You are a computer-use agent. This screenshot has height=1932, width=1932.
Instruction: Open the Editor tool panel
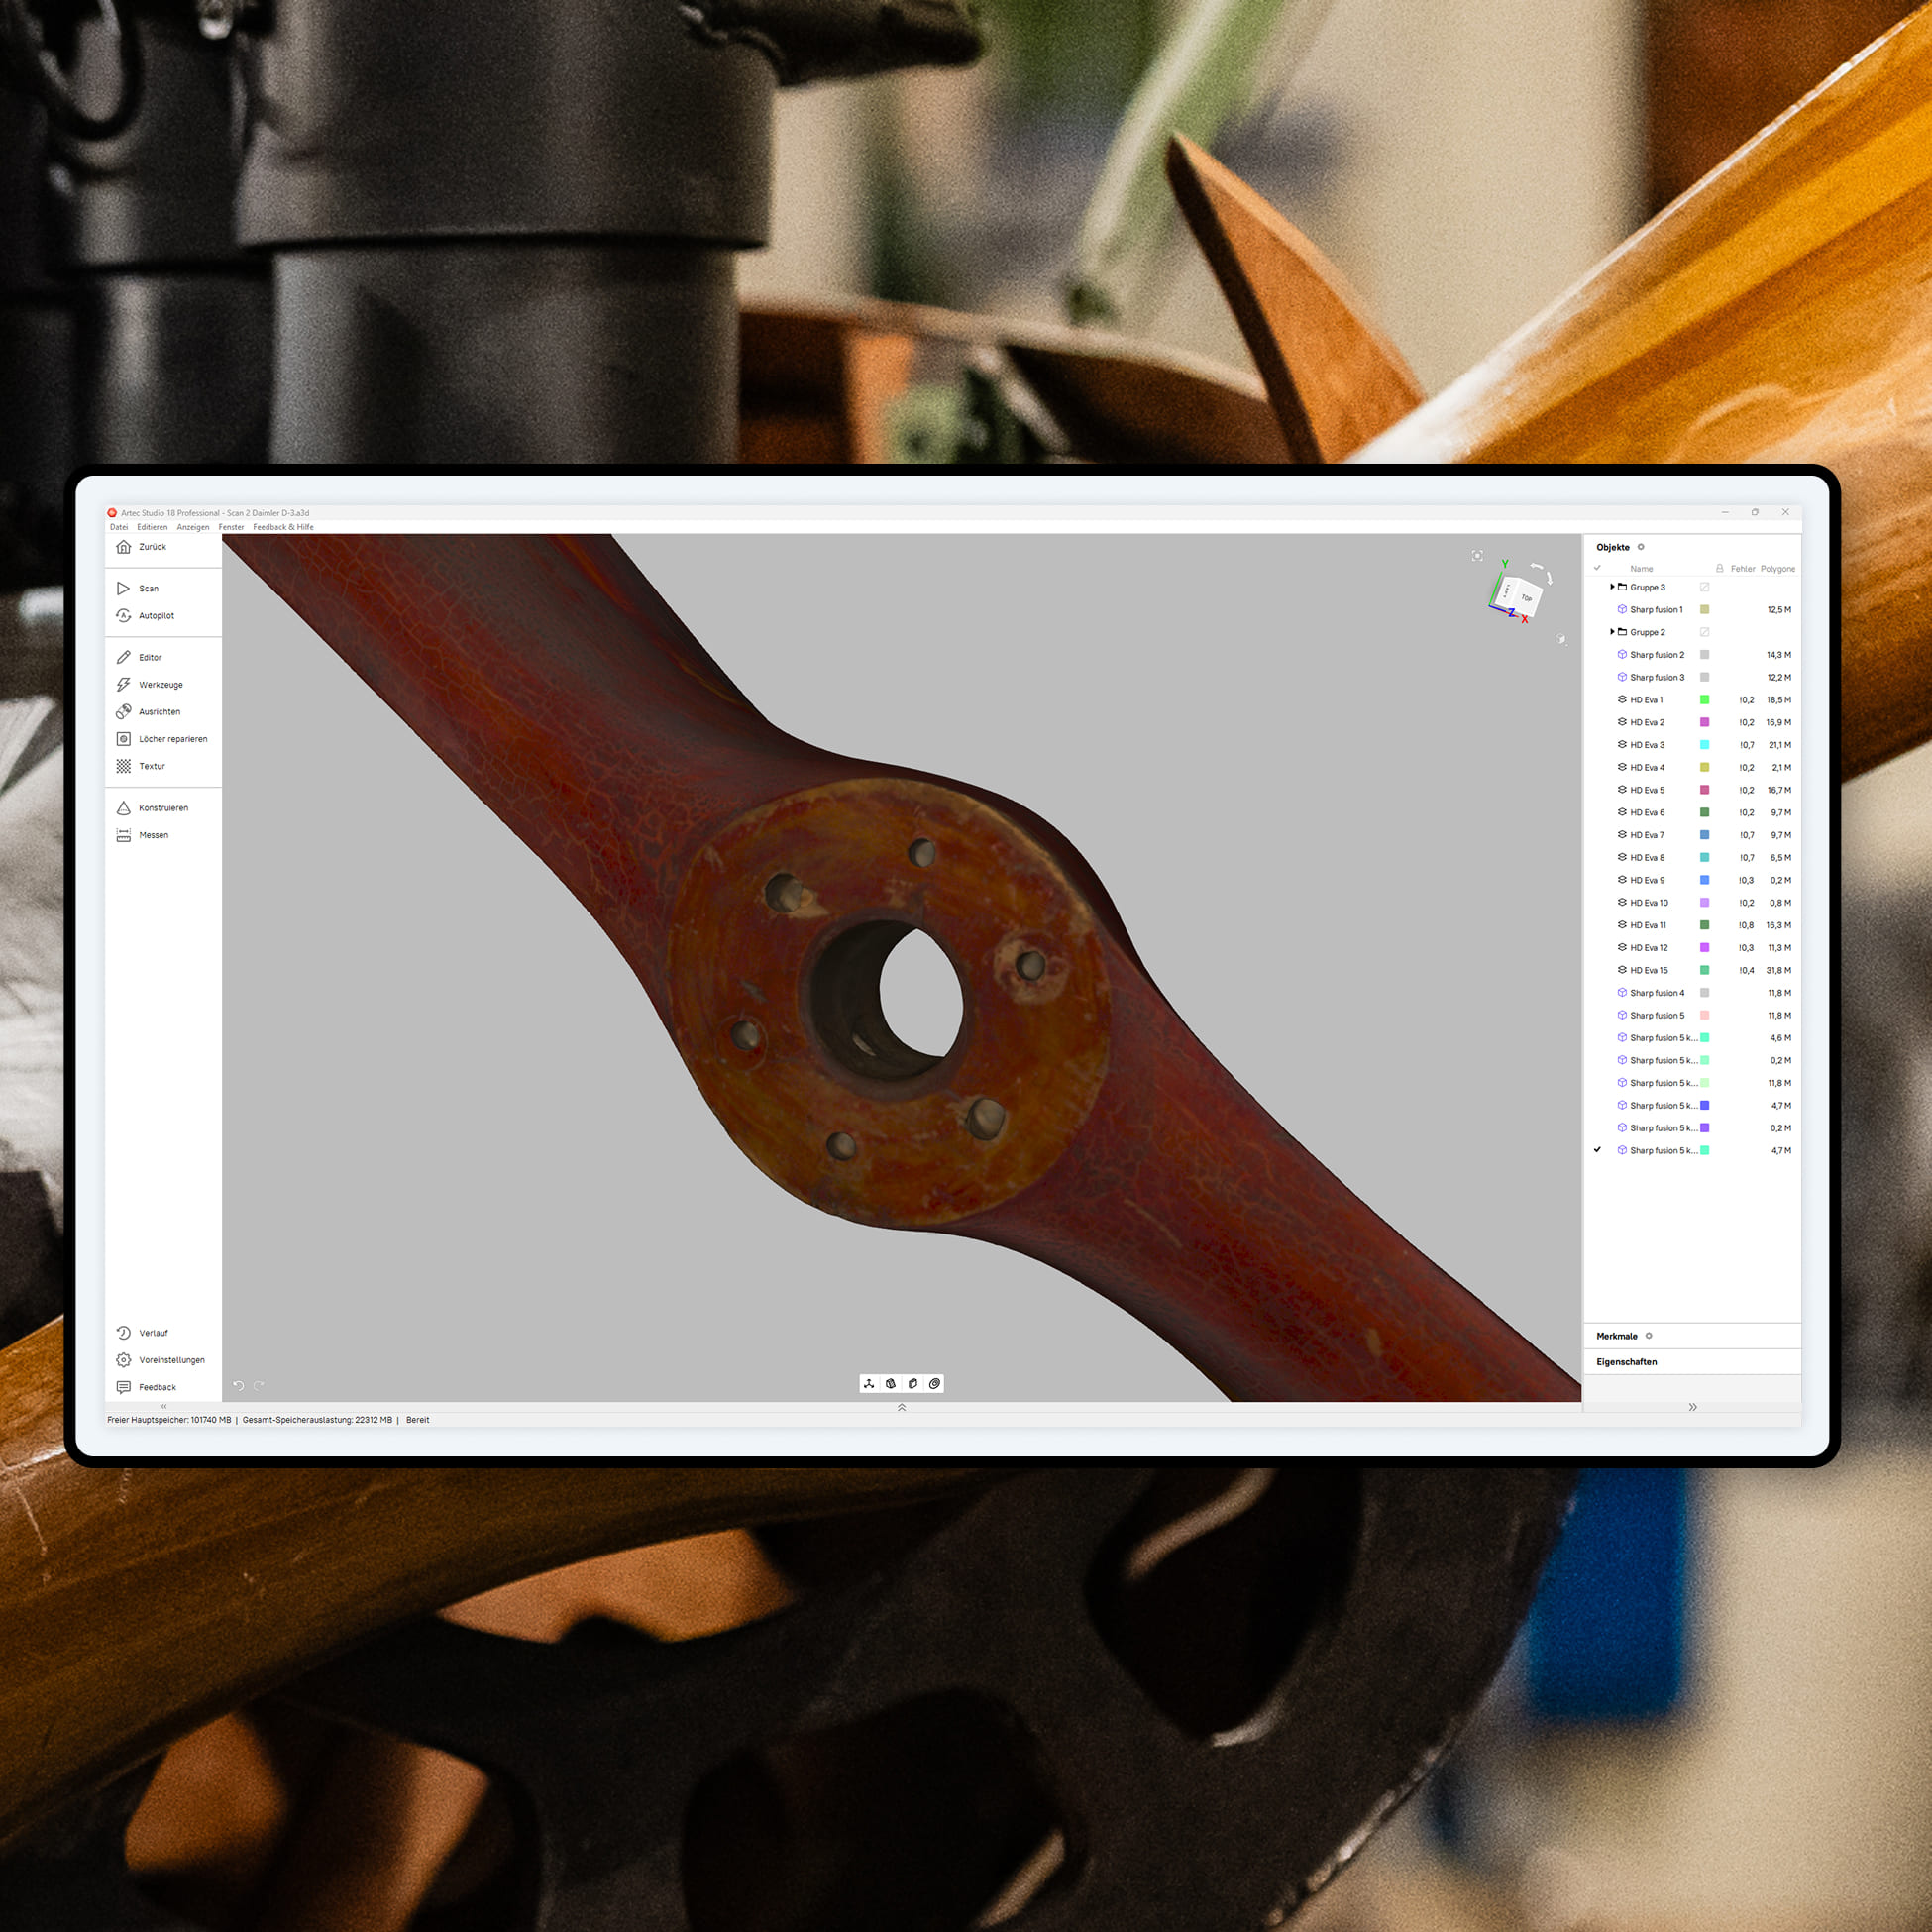139,657
